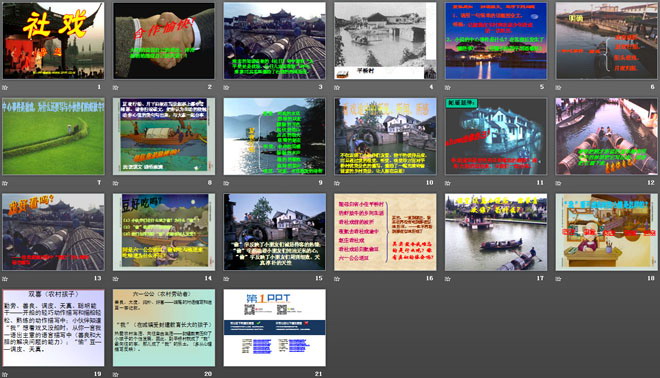
Task: Select the 戏好看吗 slide thumbnail
Action: coord(53,232)
